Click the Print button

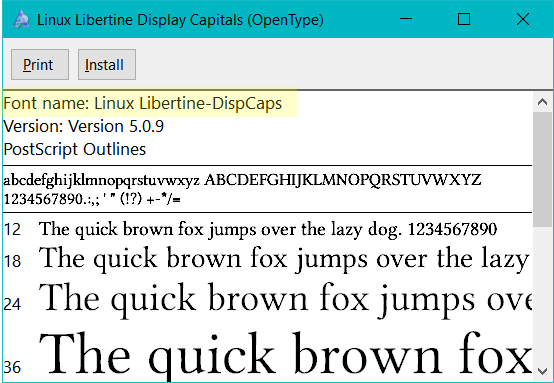tap(40, 64)
